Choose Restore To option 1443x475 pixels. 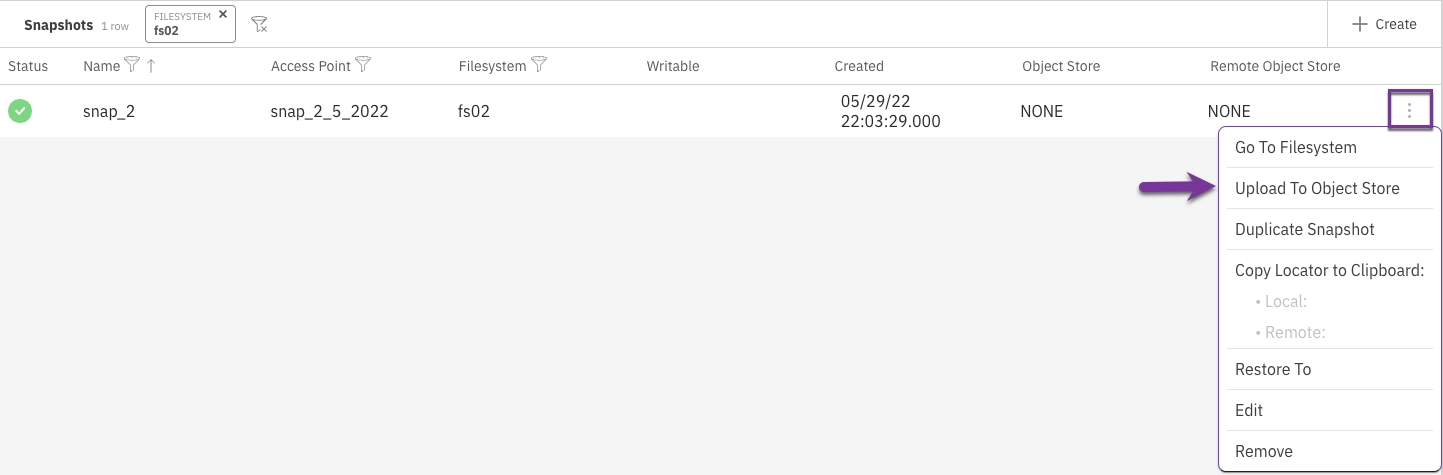coord(1272,370)
